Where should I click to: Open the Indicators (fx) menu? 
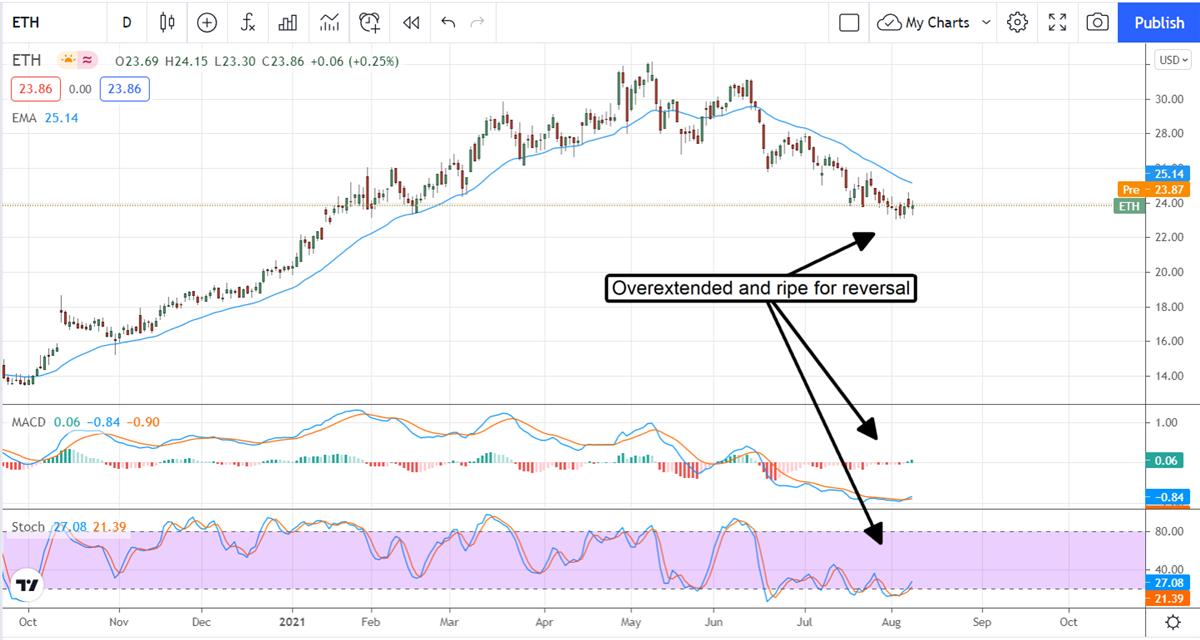tap(247, 22)
